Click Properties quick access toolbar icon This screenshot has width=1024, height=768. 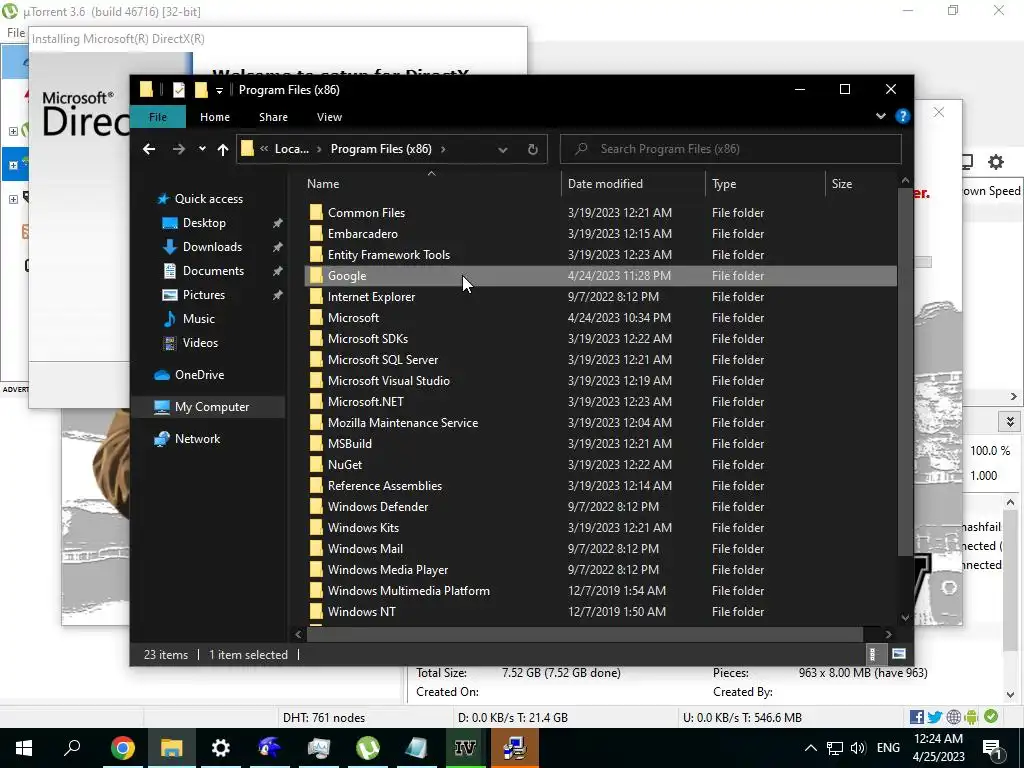[178, 90]
